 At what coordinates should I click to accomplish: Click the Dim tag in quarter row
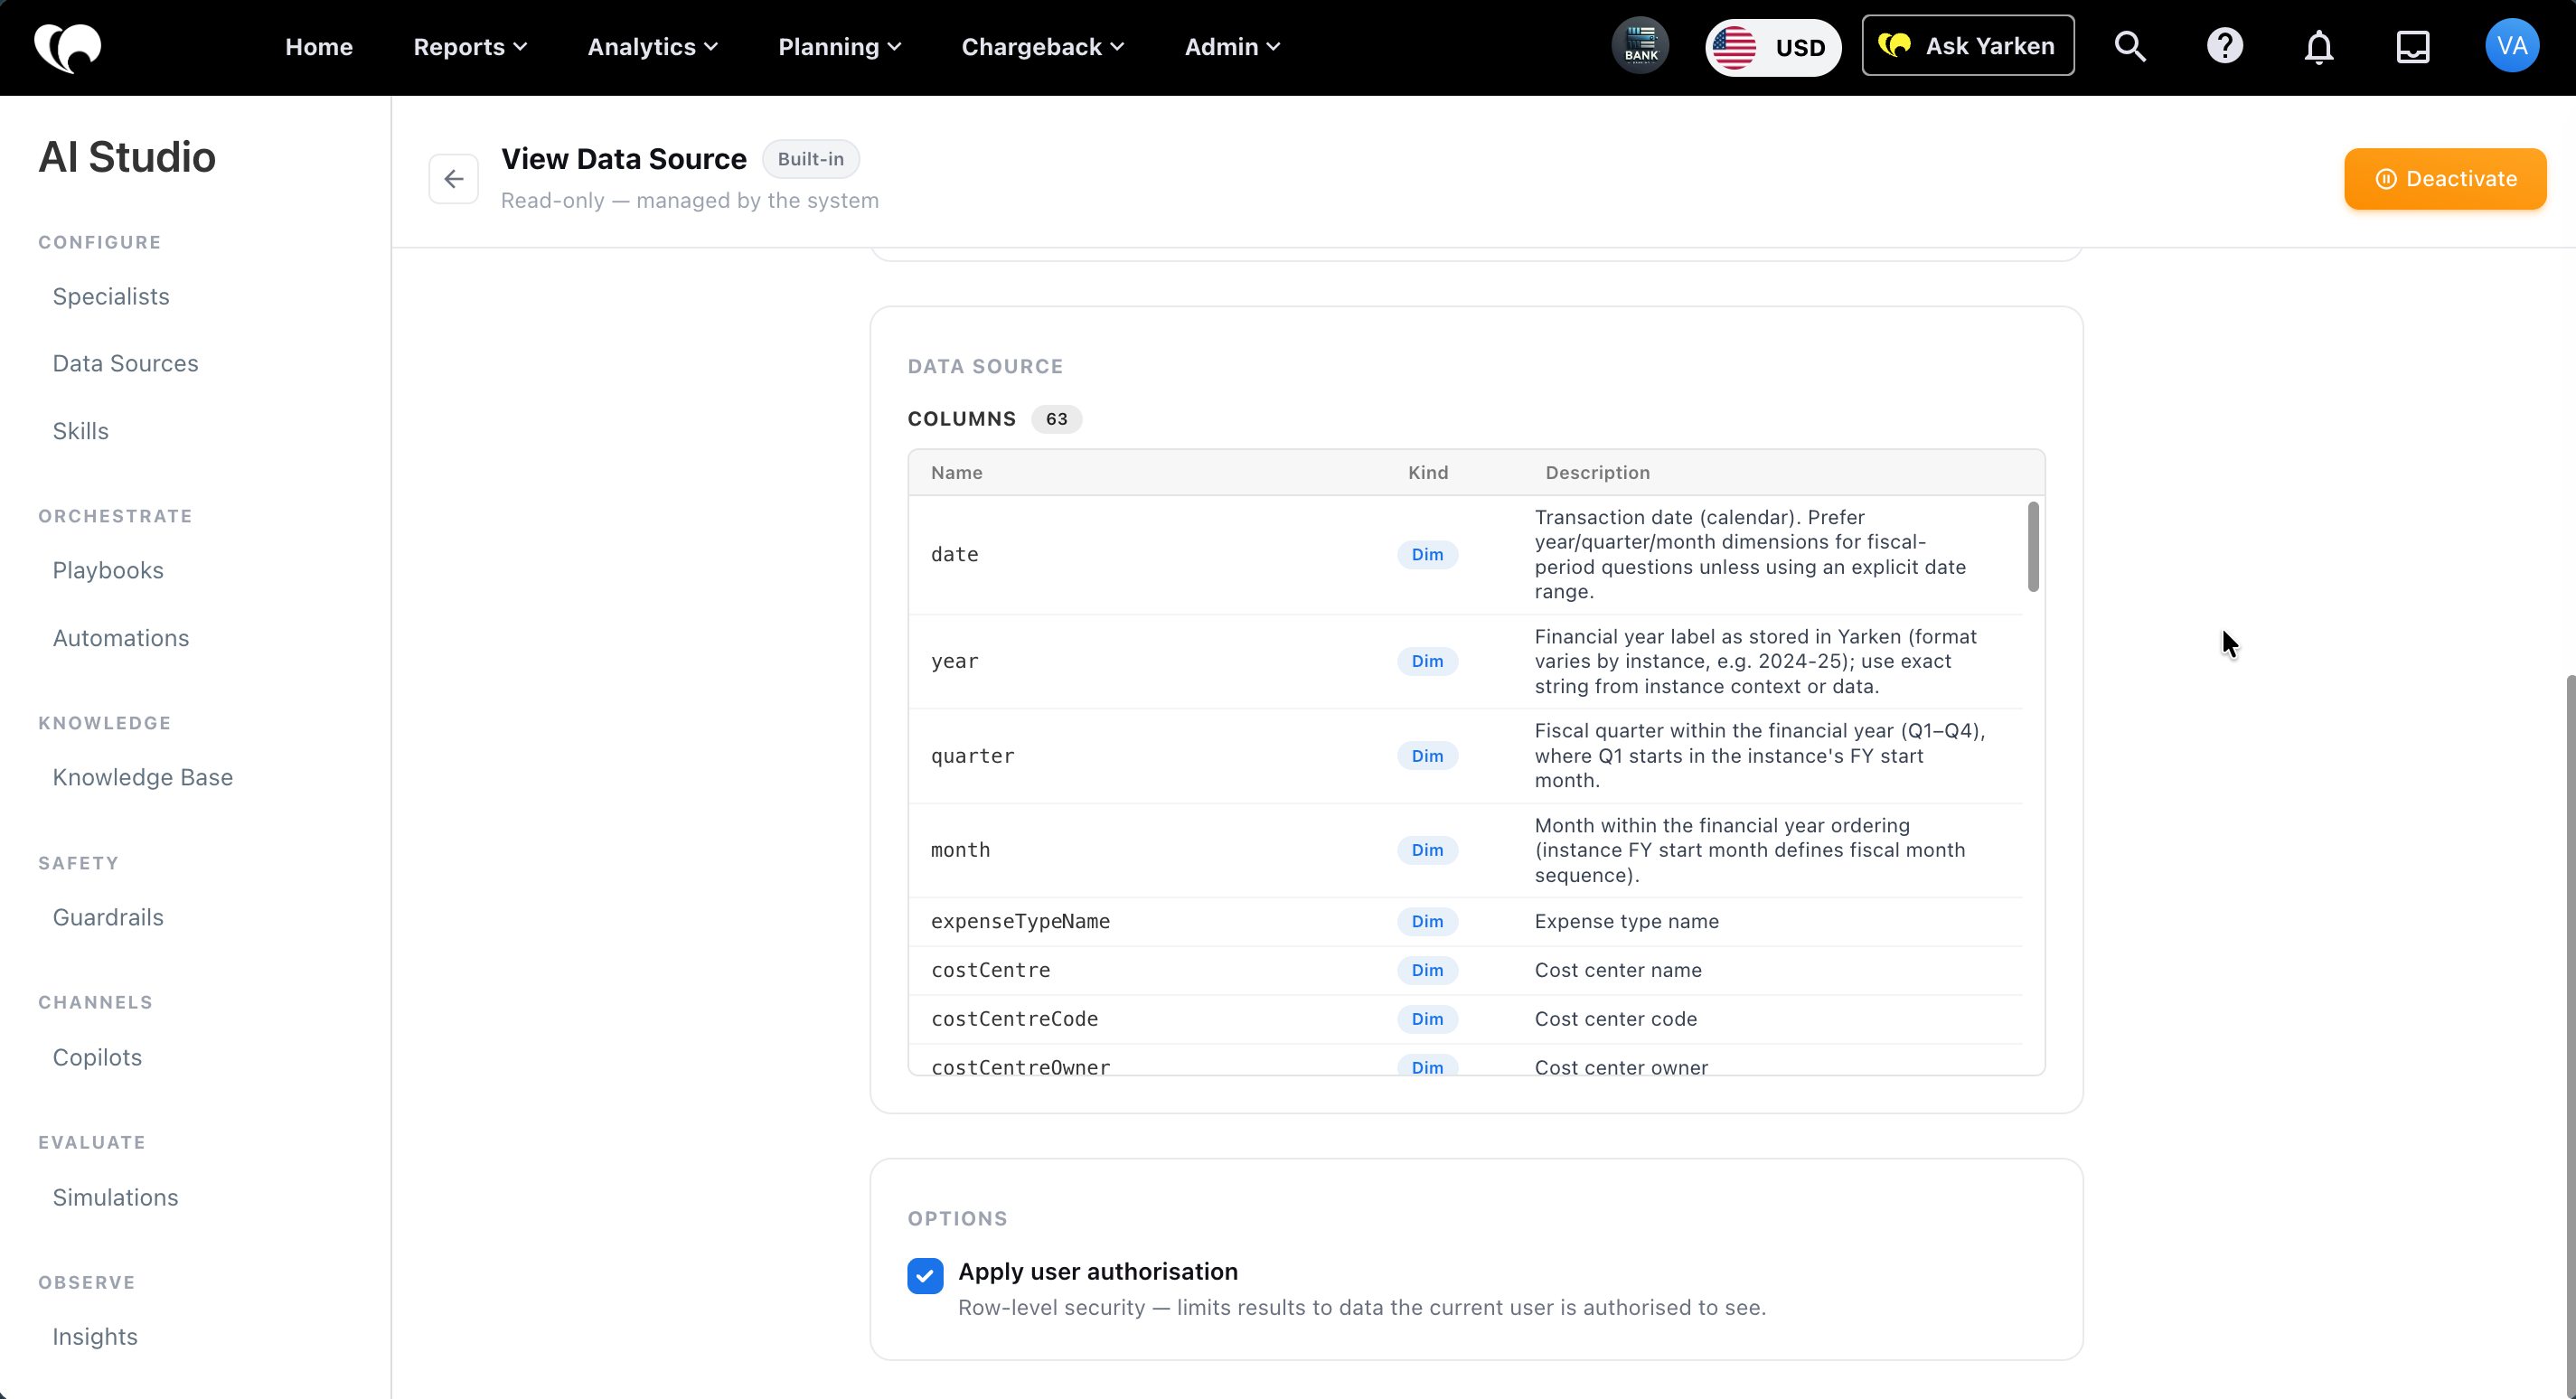click(x=1427, y=756)
